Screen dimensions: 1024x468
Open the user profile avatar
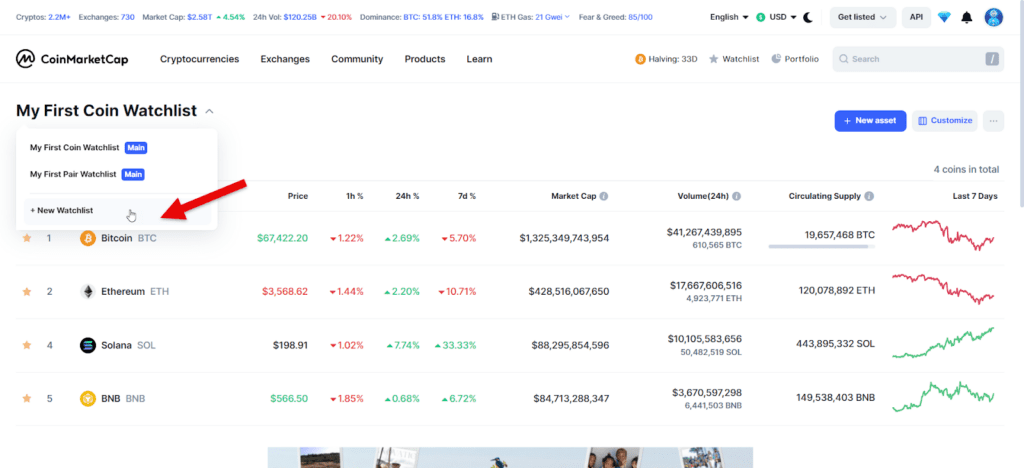(x=993, y=17)
